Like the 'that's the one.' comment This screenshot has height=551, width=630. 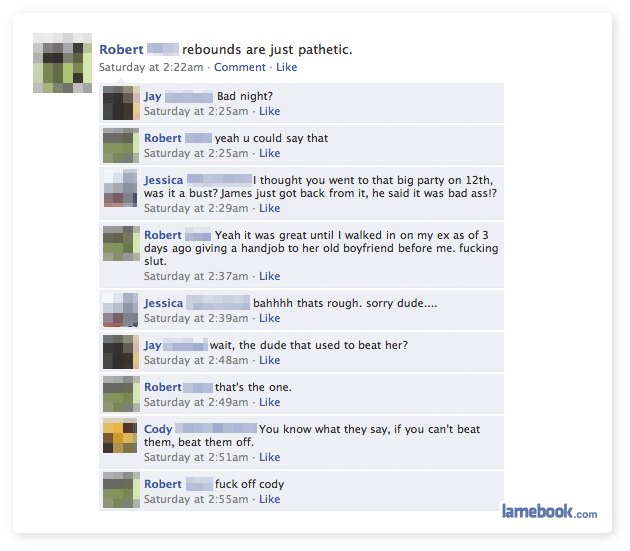[270, 402]
